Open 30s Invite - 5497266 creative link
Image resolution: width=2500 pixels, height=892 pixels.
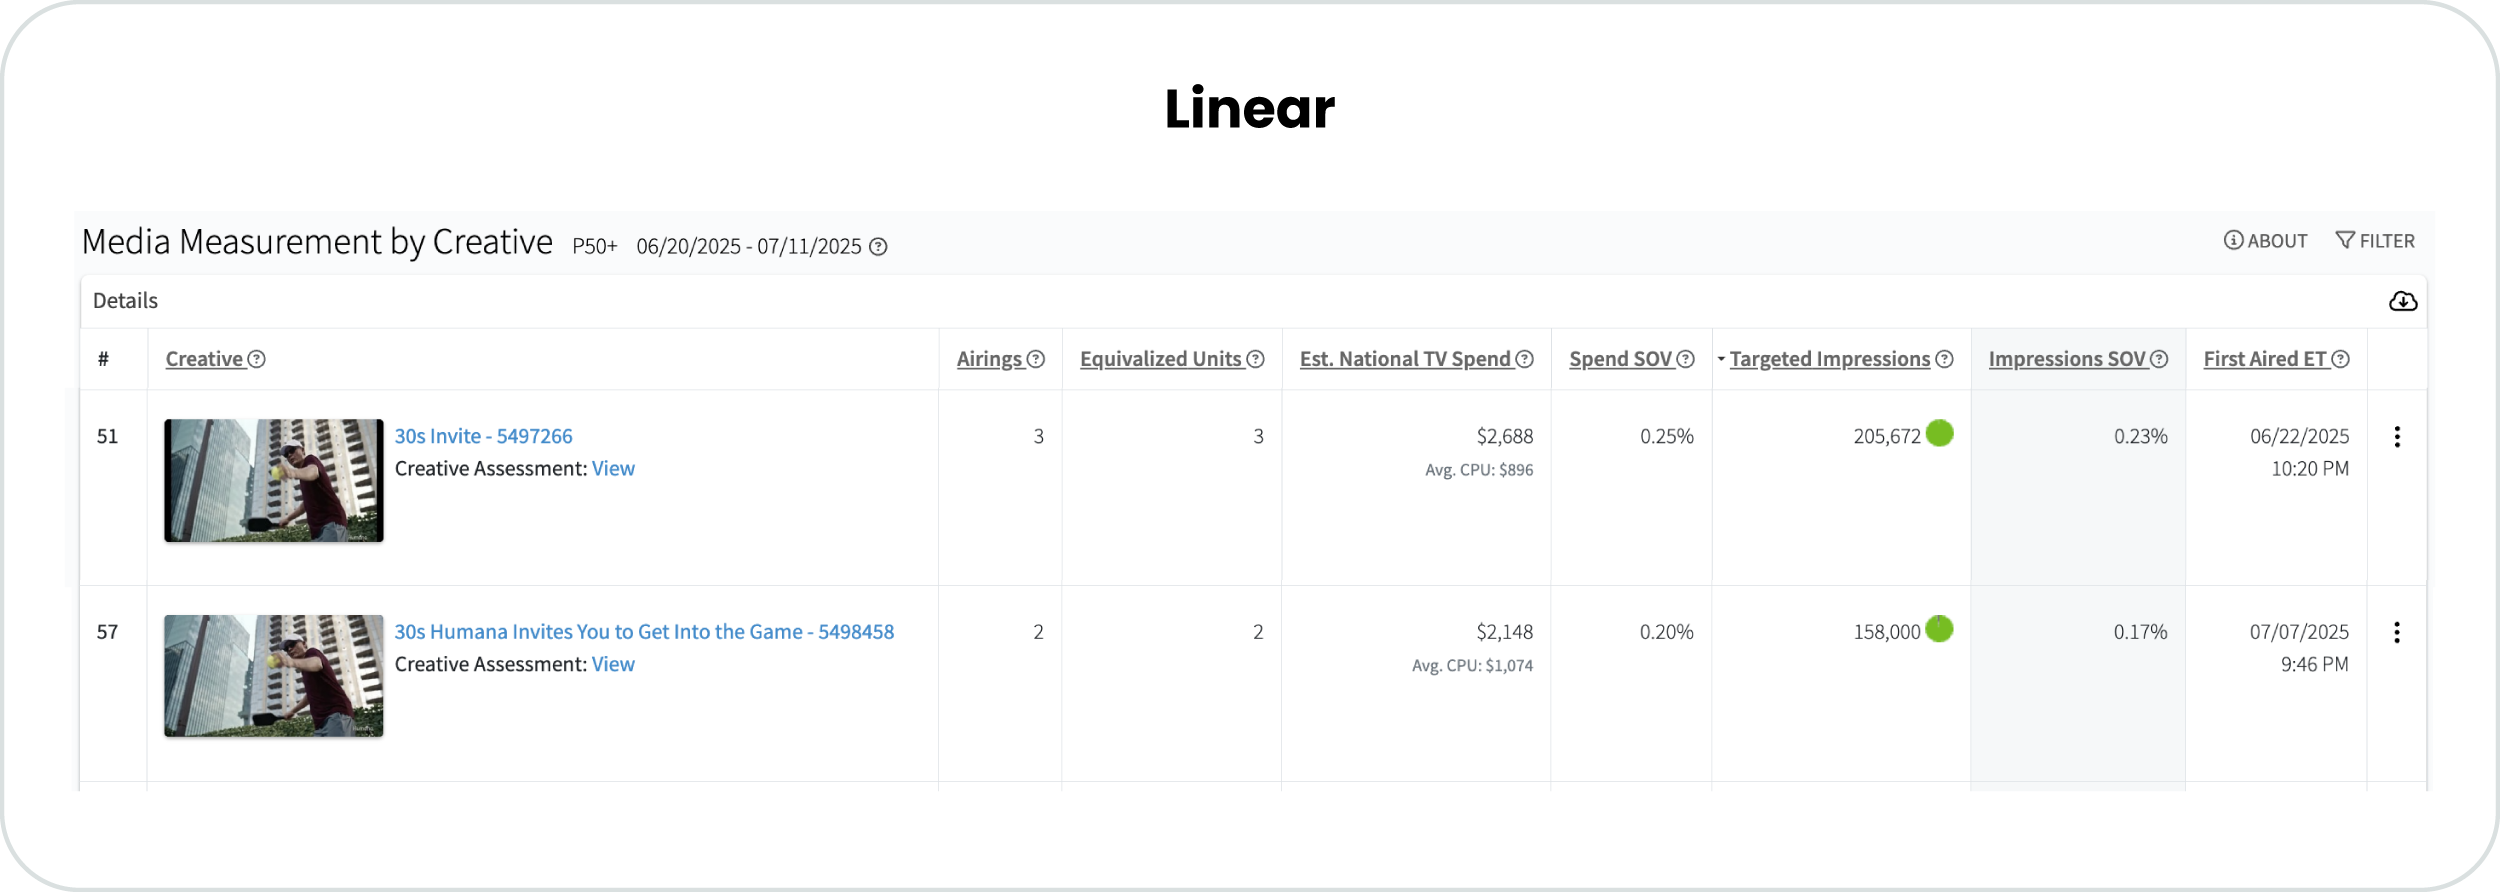[x=483, y=436]
